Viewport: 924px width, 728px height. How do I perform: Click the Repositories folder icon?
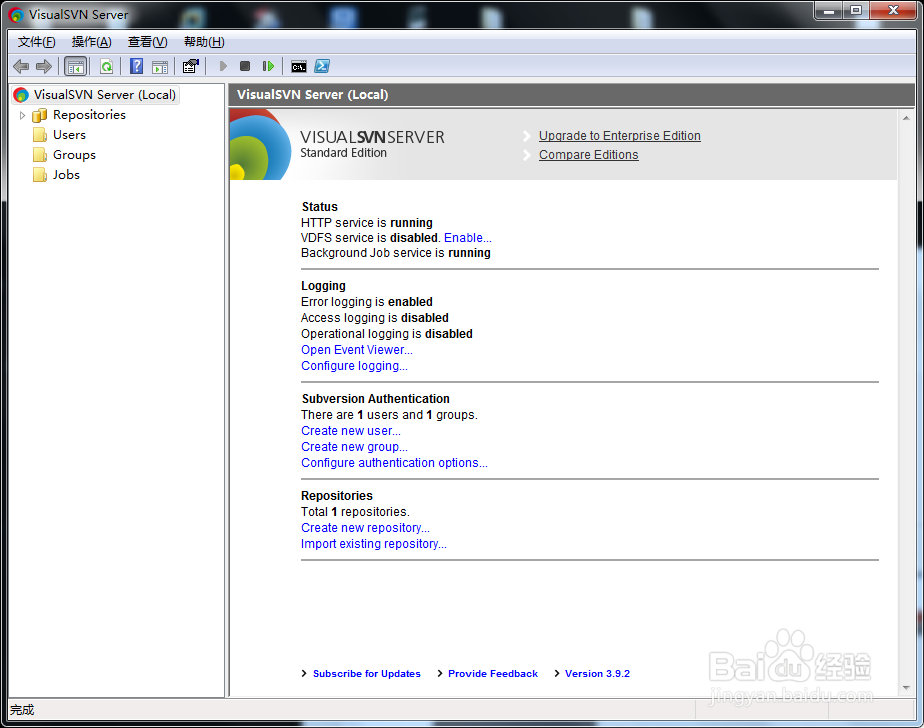tap(39, 115)
